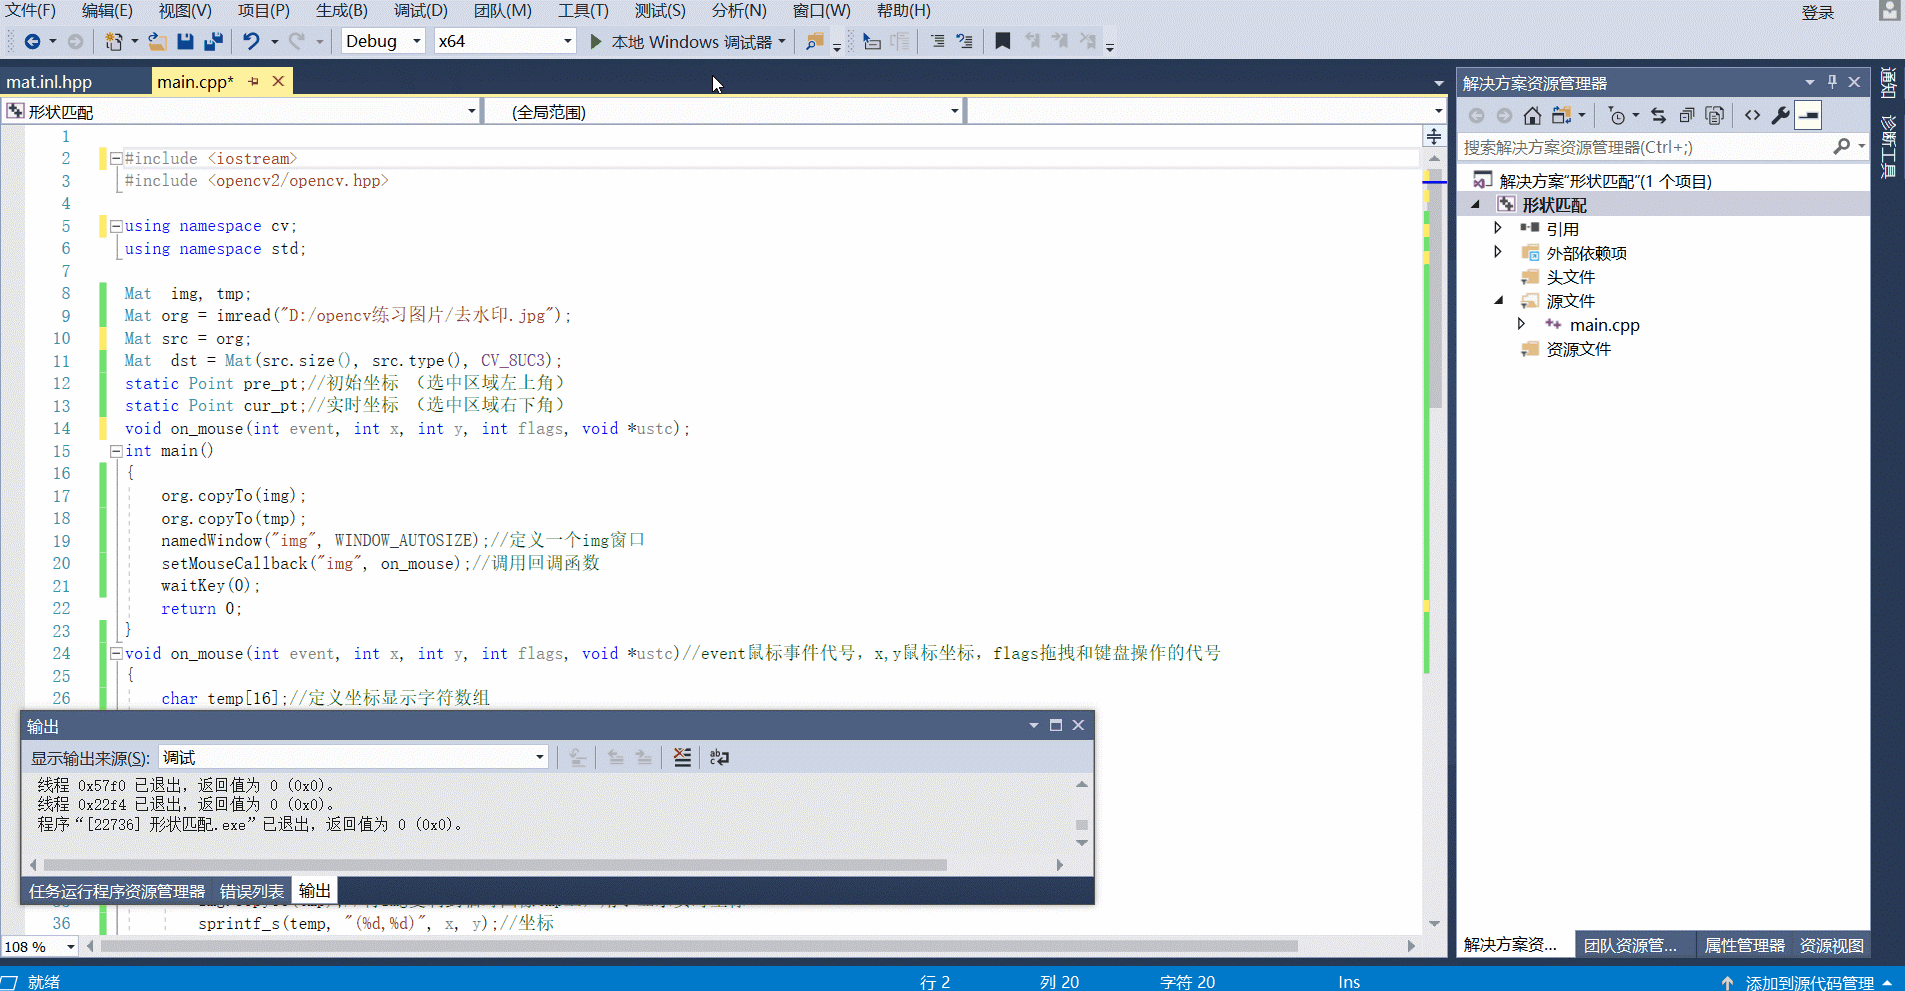Click Clear All icon in Output panel
Screen dimensions: 1905x991
coord(682,757)
